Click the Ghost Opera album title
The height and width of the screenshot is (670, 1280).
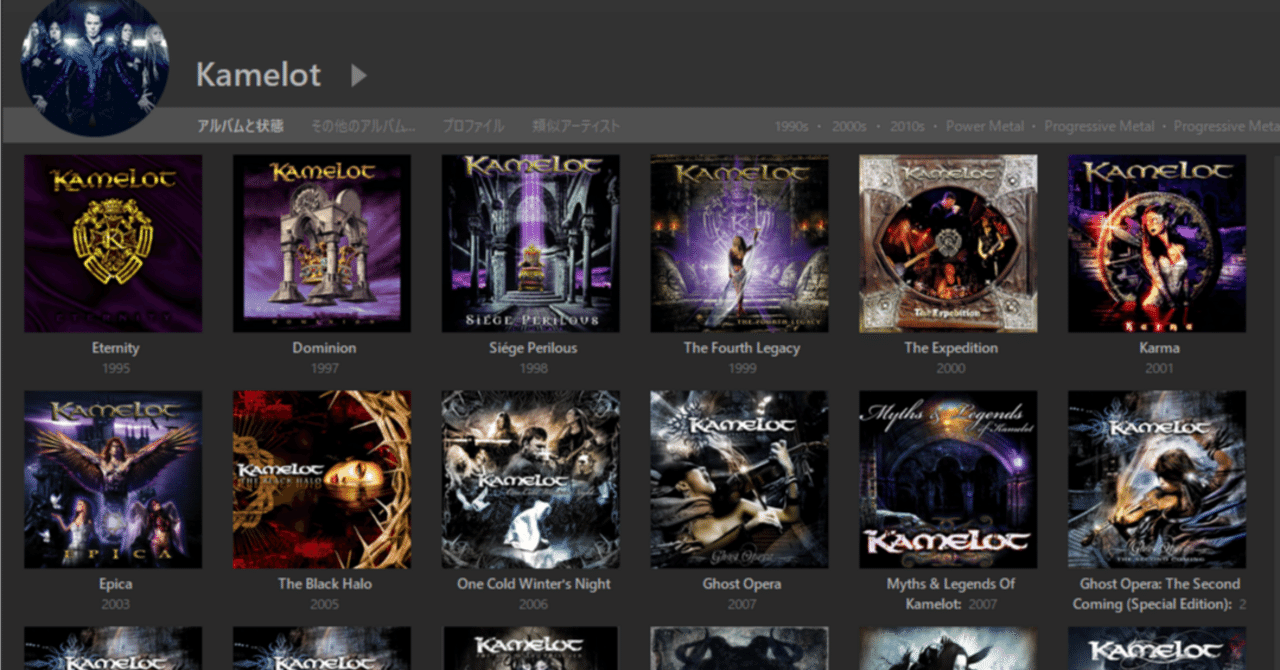(x=742, y=584)
